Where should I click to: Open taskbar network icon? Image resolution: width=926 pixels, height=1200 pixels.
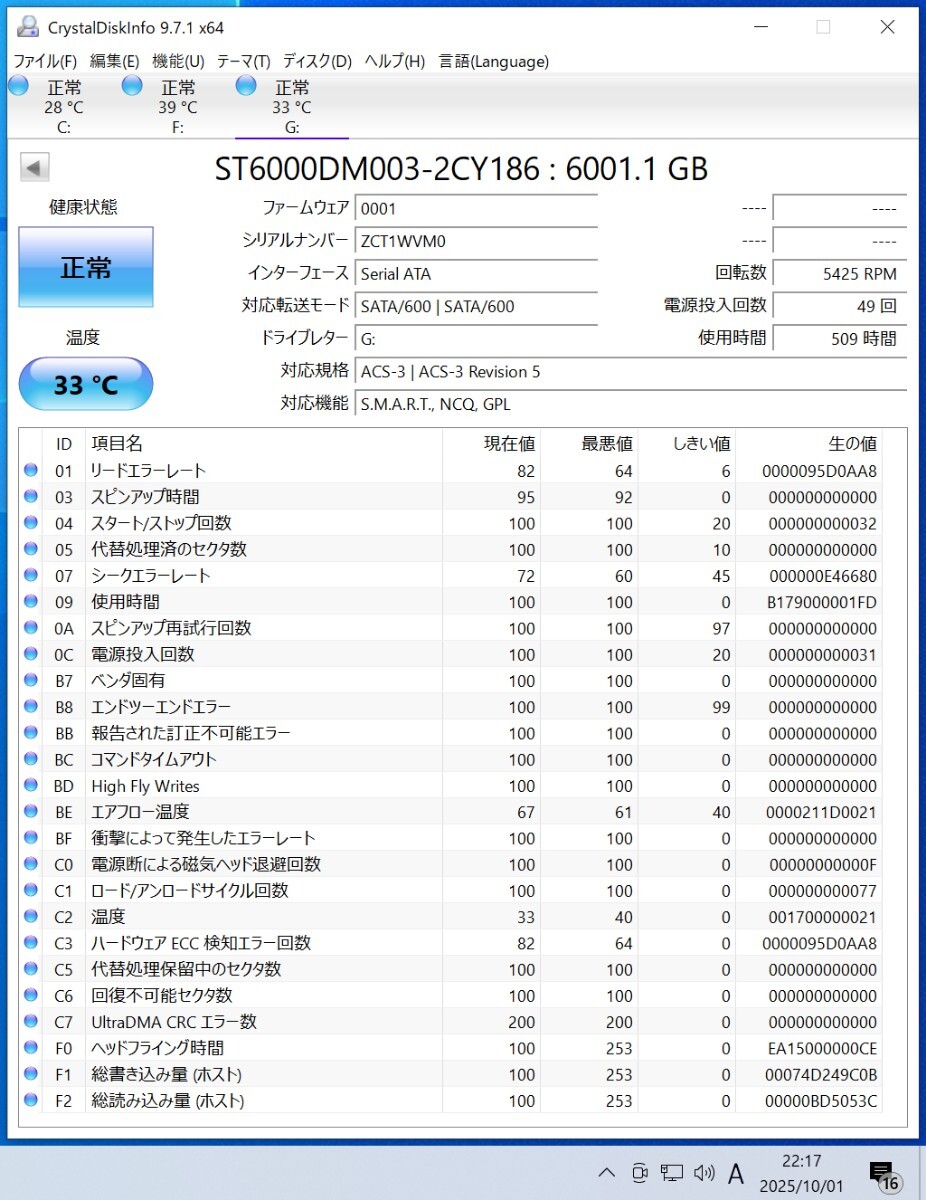pyautogui.click(x=672, y=1173)
